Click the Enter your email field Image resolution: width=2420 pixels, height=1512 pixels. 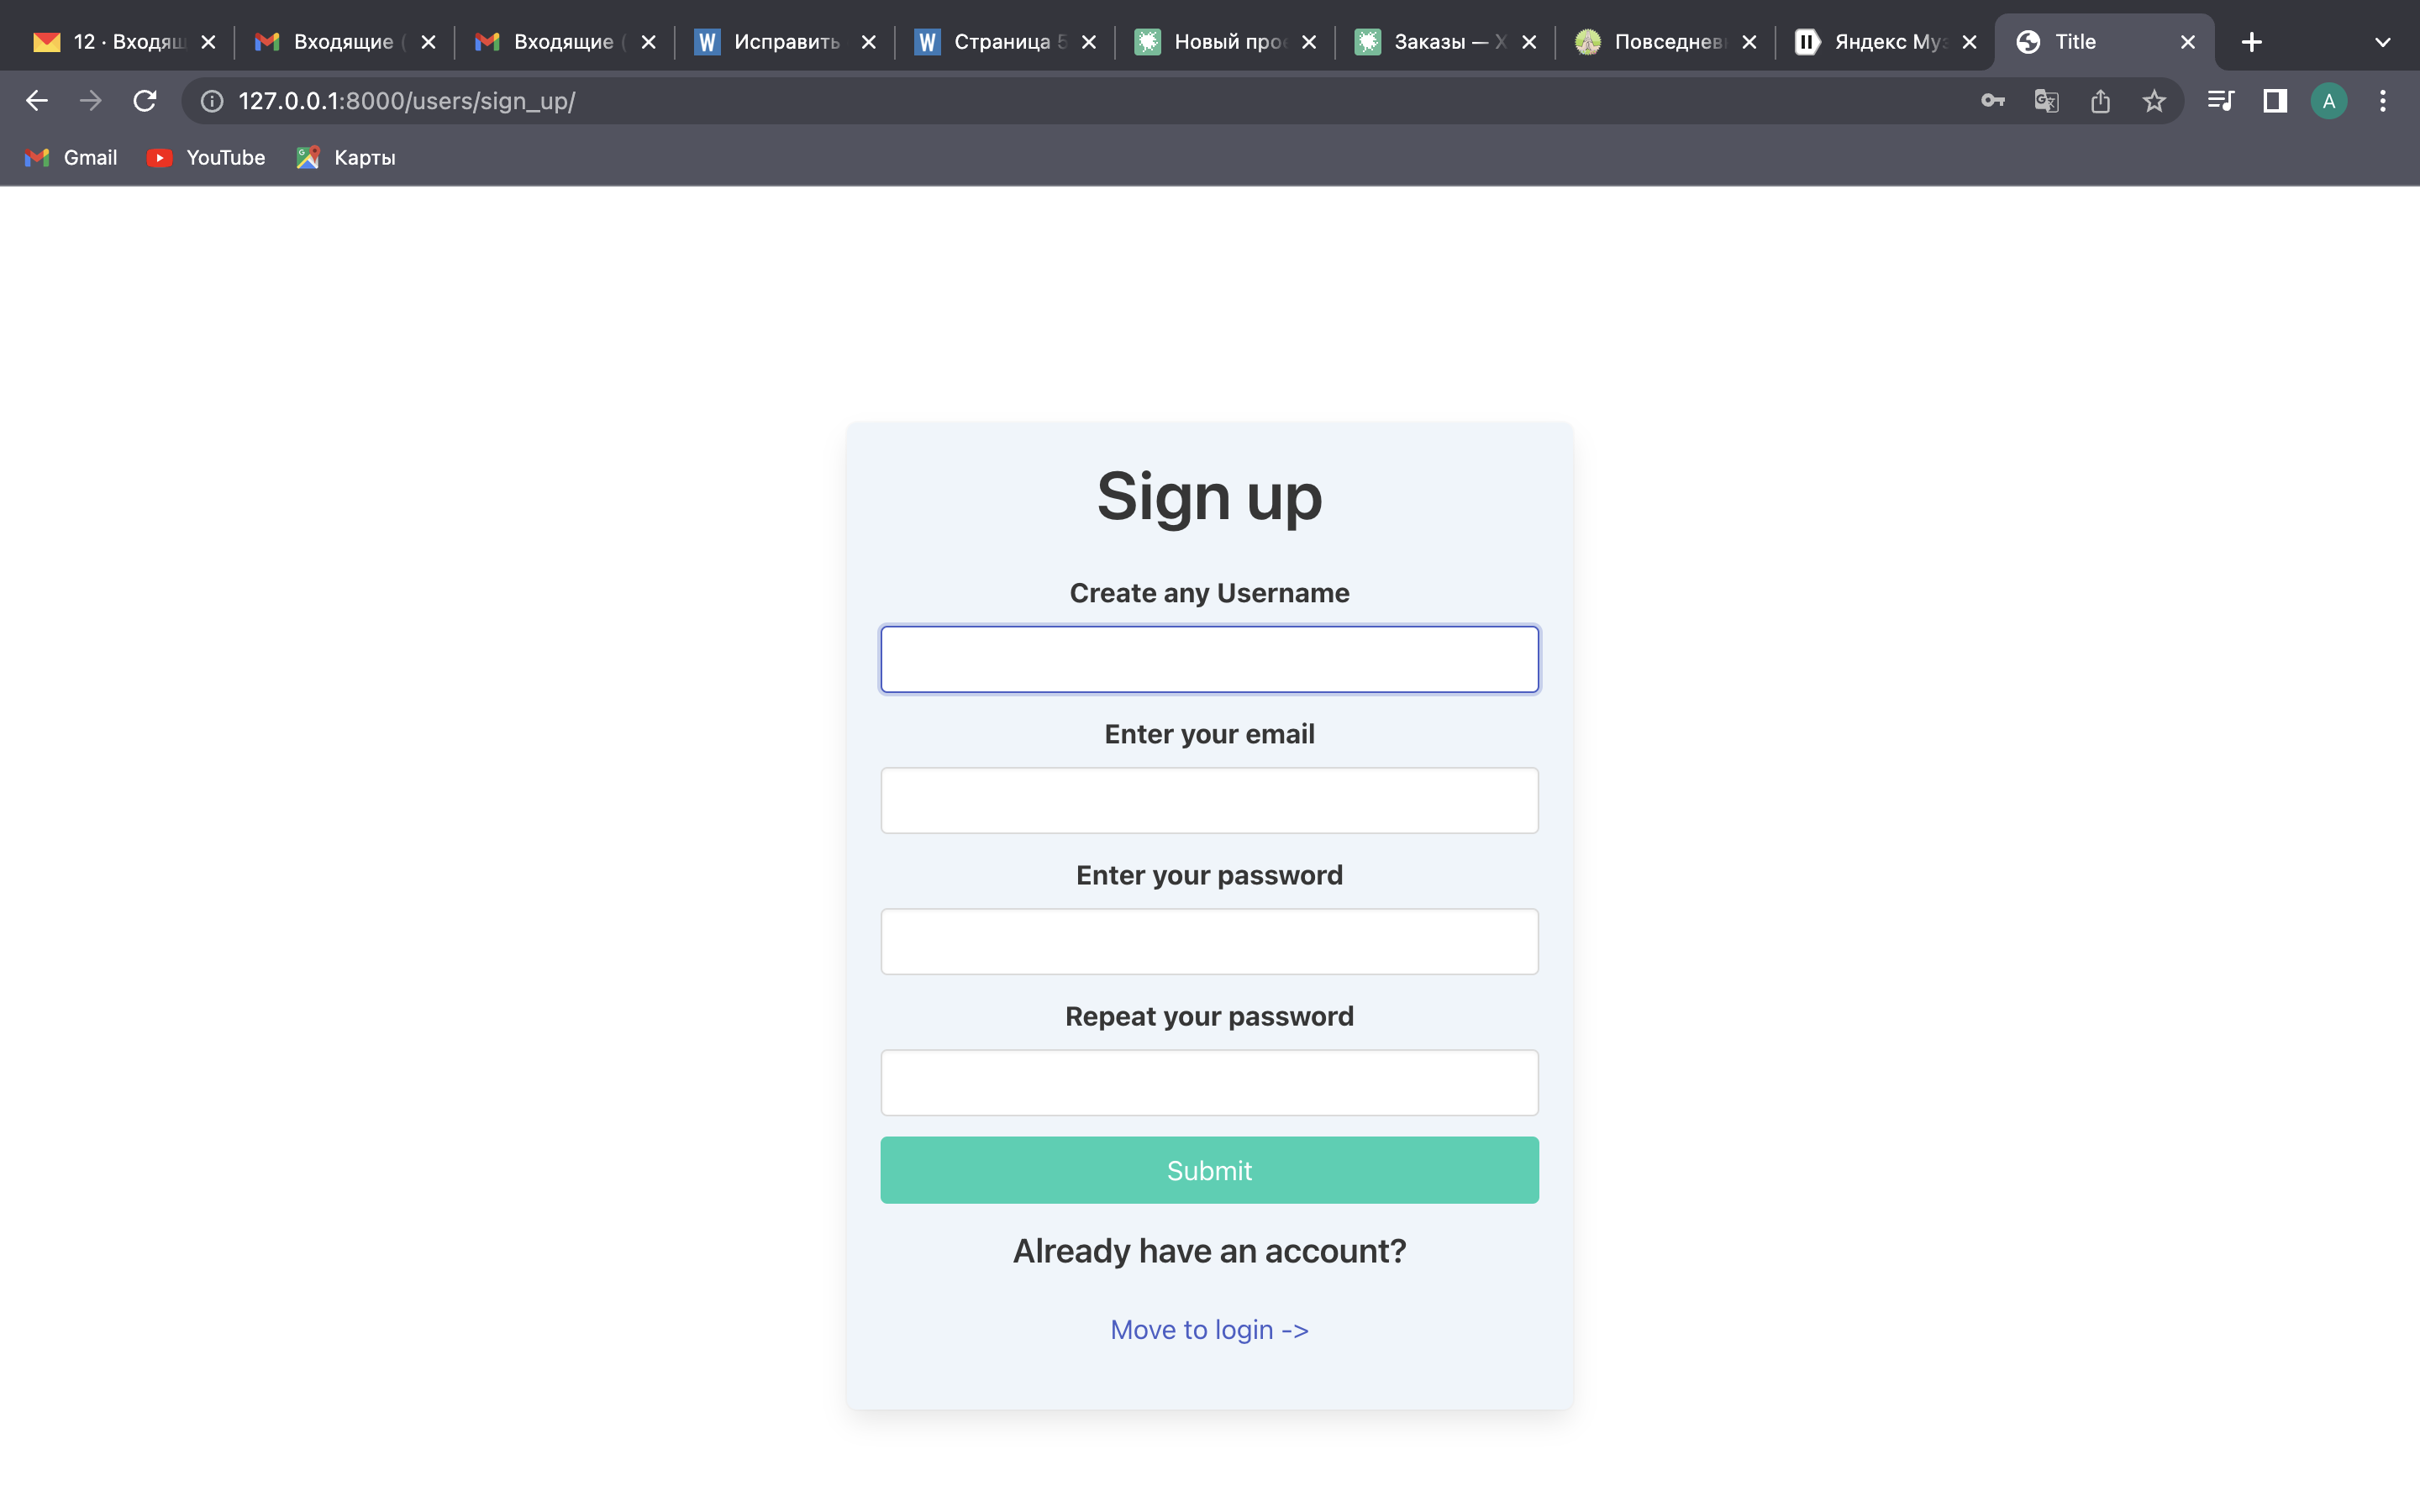coord(1209,800)
